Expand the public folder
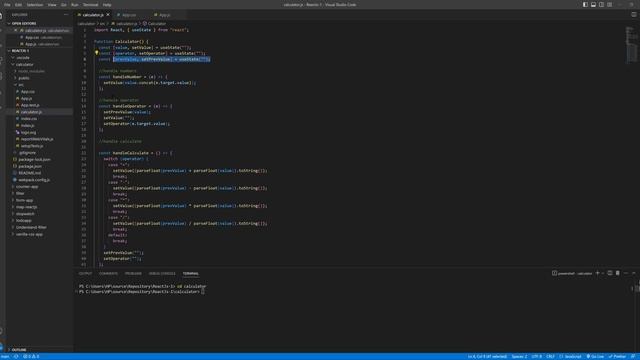This screenshot has width=640, height=360. tap(24, 78)
